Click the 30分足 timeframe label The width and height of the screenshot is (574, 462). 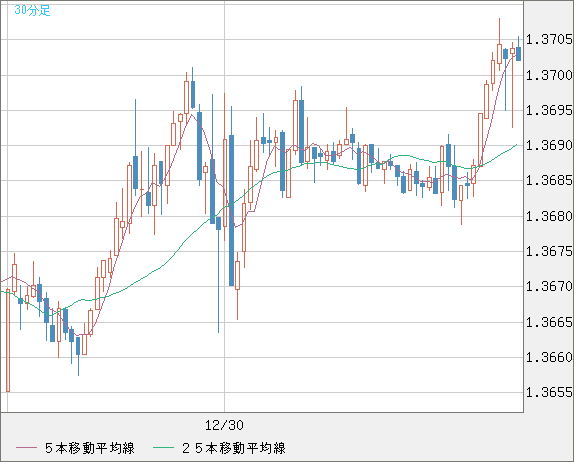[32, 10]
